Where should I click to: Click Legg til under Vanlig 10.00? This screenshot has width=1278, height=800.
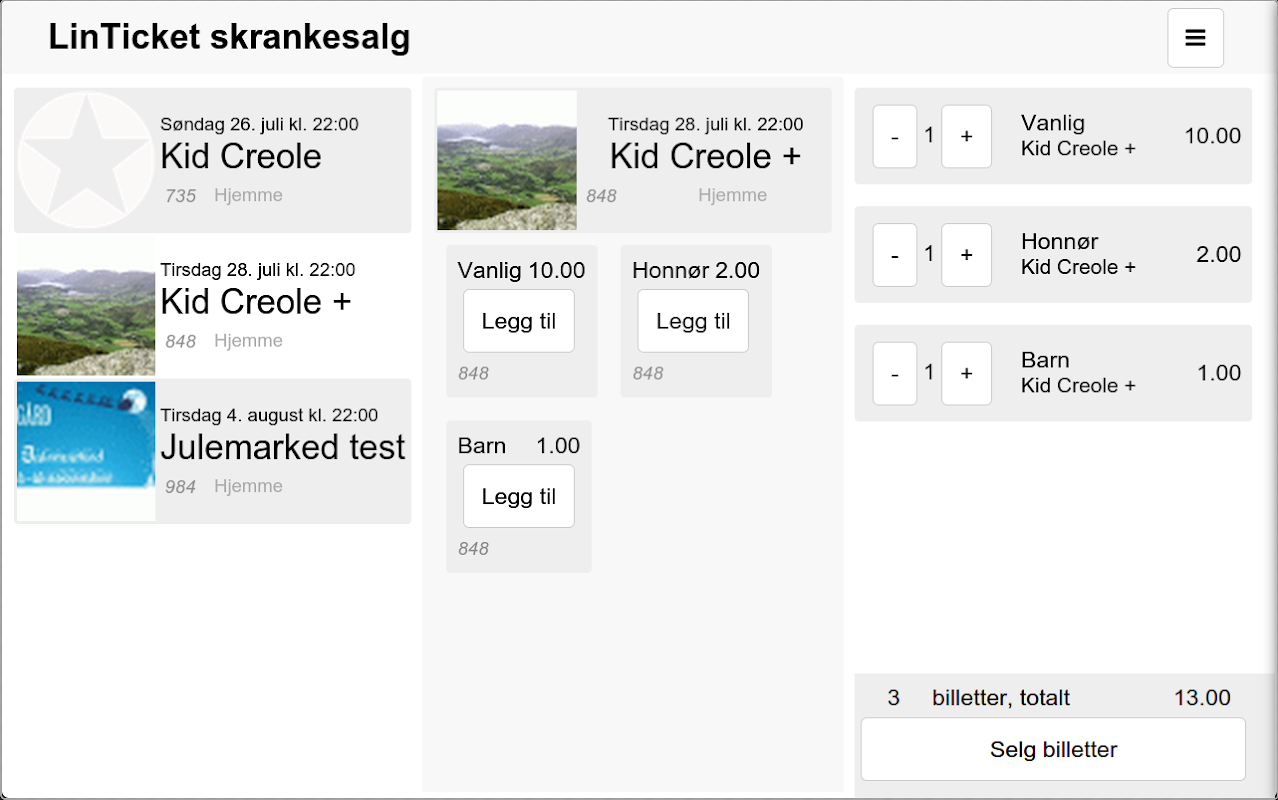pos(518,321)
